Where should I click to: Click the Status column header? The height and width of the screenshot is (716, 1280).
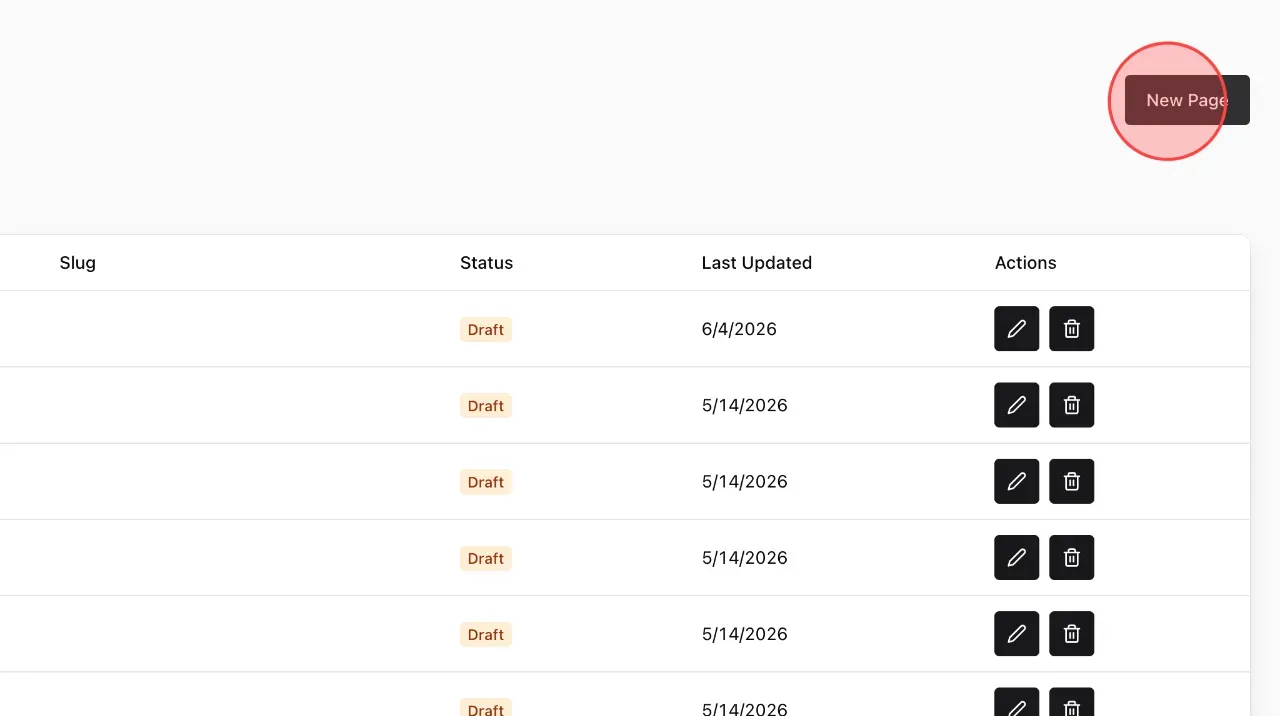tap(486, 263)
